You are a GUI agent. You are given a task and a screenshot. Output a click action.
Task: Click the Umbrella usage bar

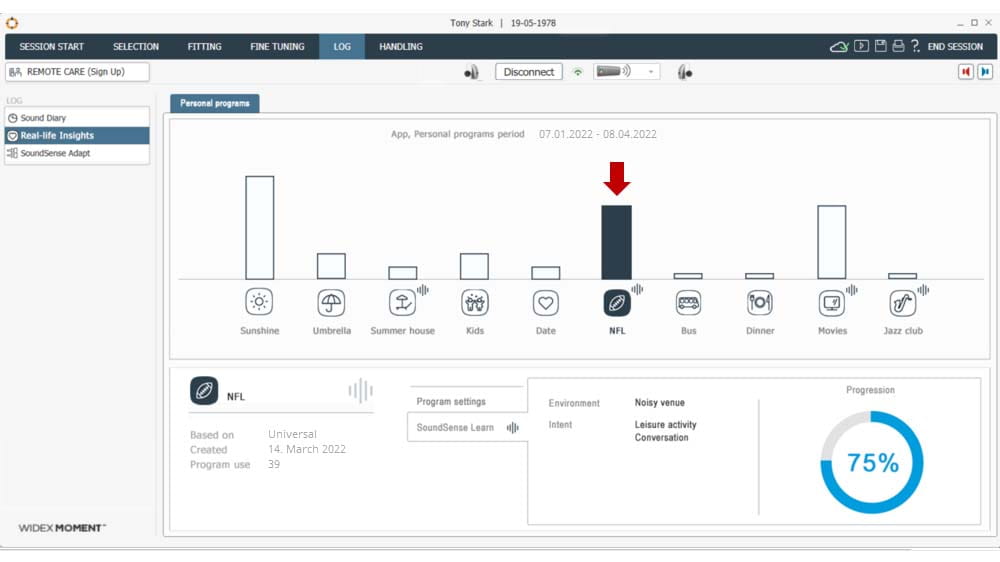coord(331,267)
